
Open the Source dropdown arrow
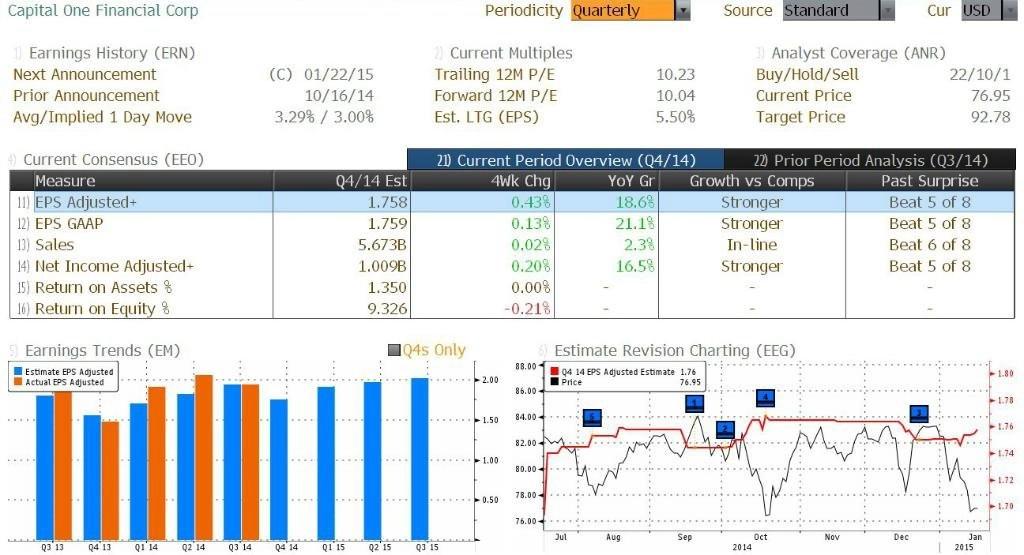click(x=887, y=10)
